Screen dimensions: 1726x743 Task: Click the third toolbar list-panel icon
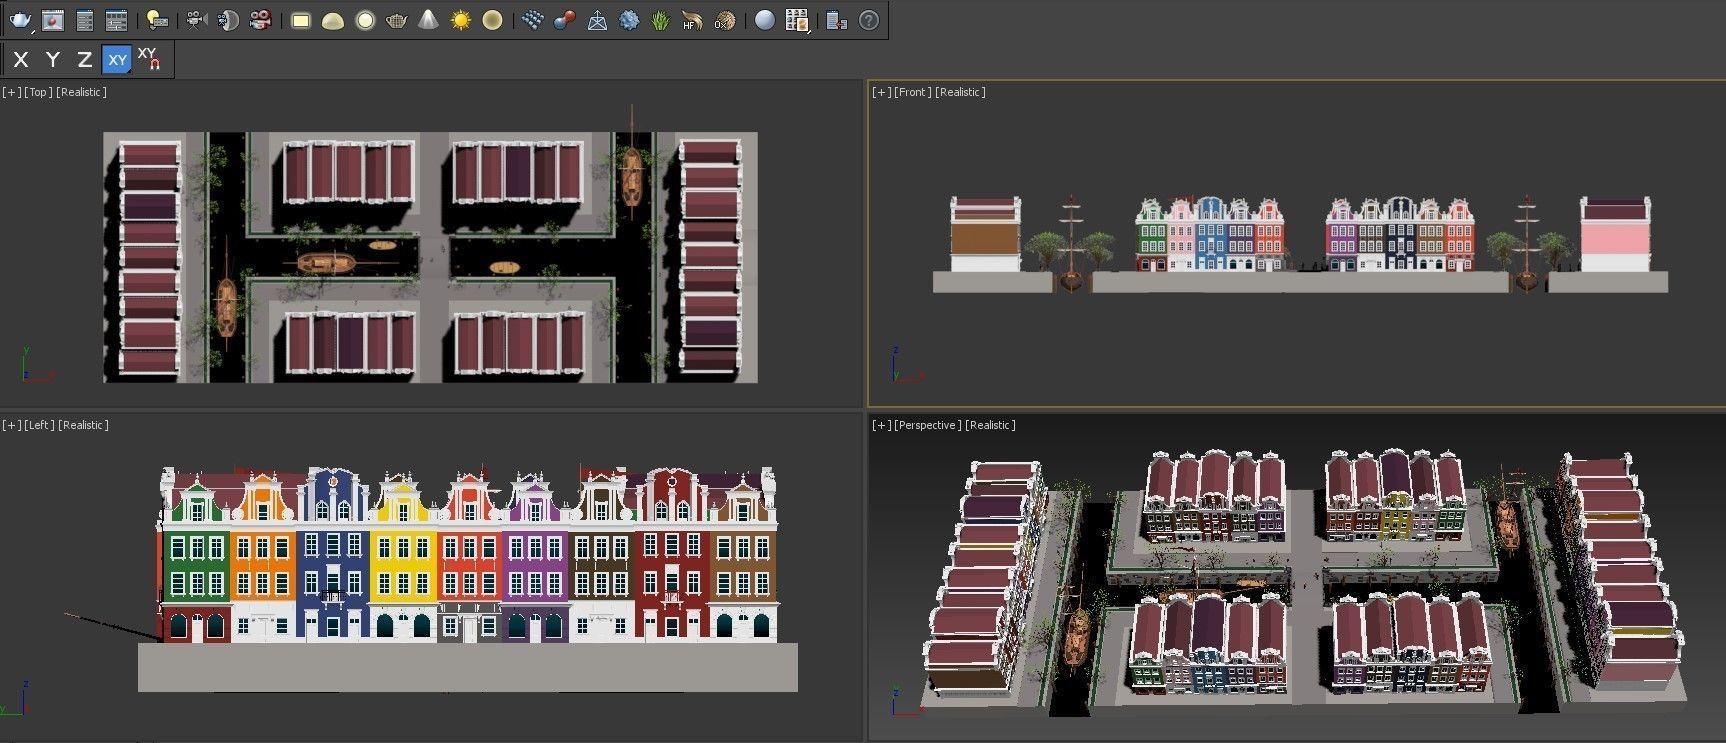[x=85, y=20]
